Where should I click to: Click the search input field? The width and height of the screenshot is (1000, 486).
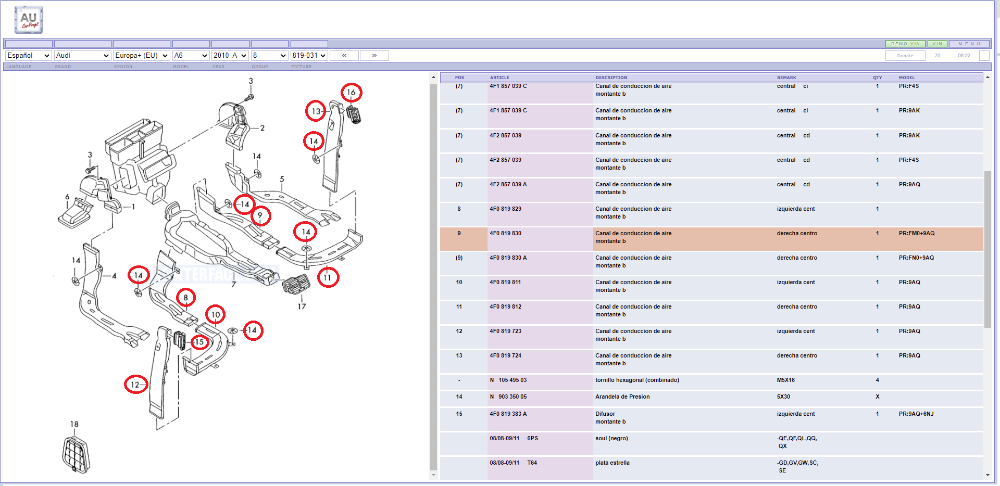point(906,55)
